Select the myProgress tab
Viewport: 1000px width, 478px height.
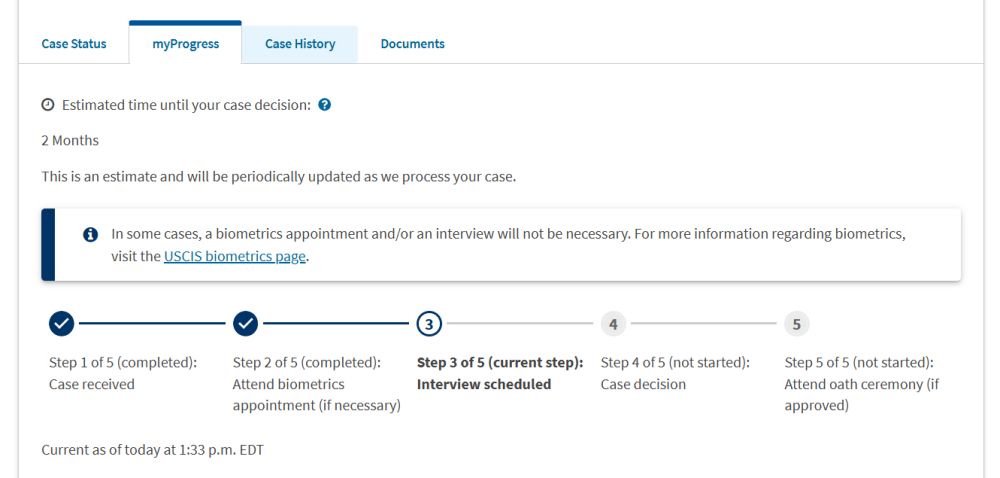click(x=186, y=44)
